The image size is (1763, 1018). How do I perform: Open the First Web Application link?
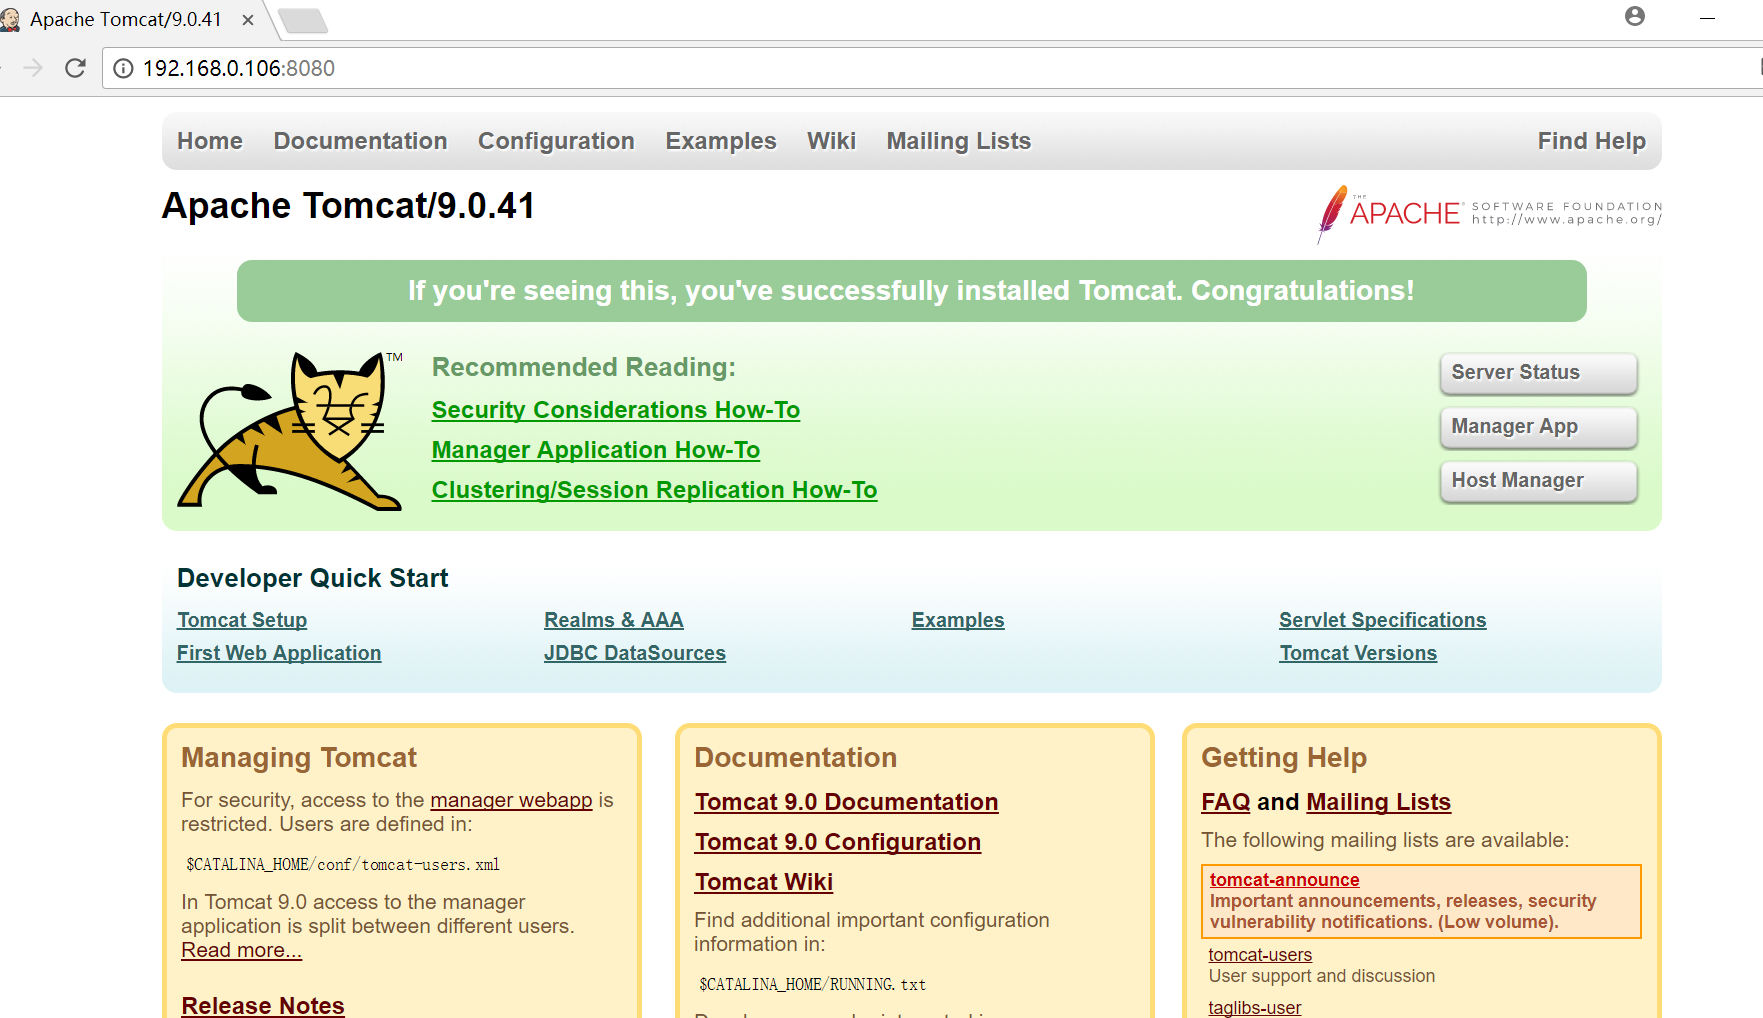pyautogui.click(x=279, y=653)
